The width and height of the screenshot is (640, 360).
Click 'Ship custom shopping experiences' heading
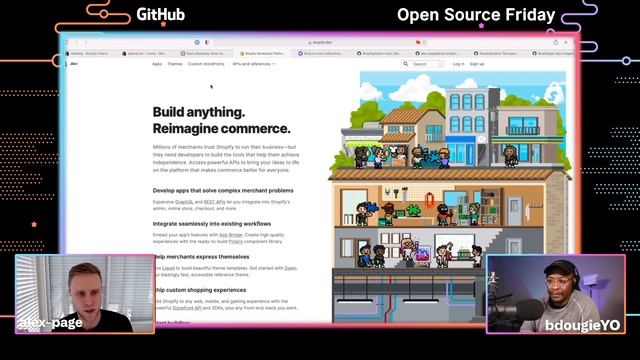coord(200,290)
